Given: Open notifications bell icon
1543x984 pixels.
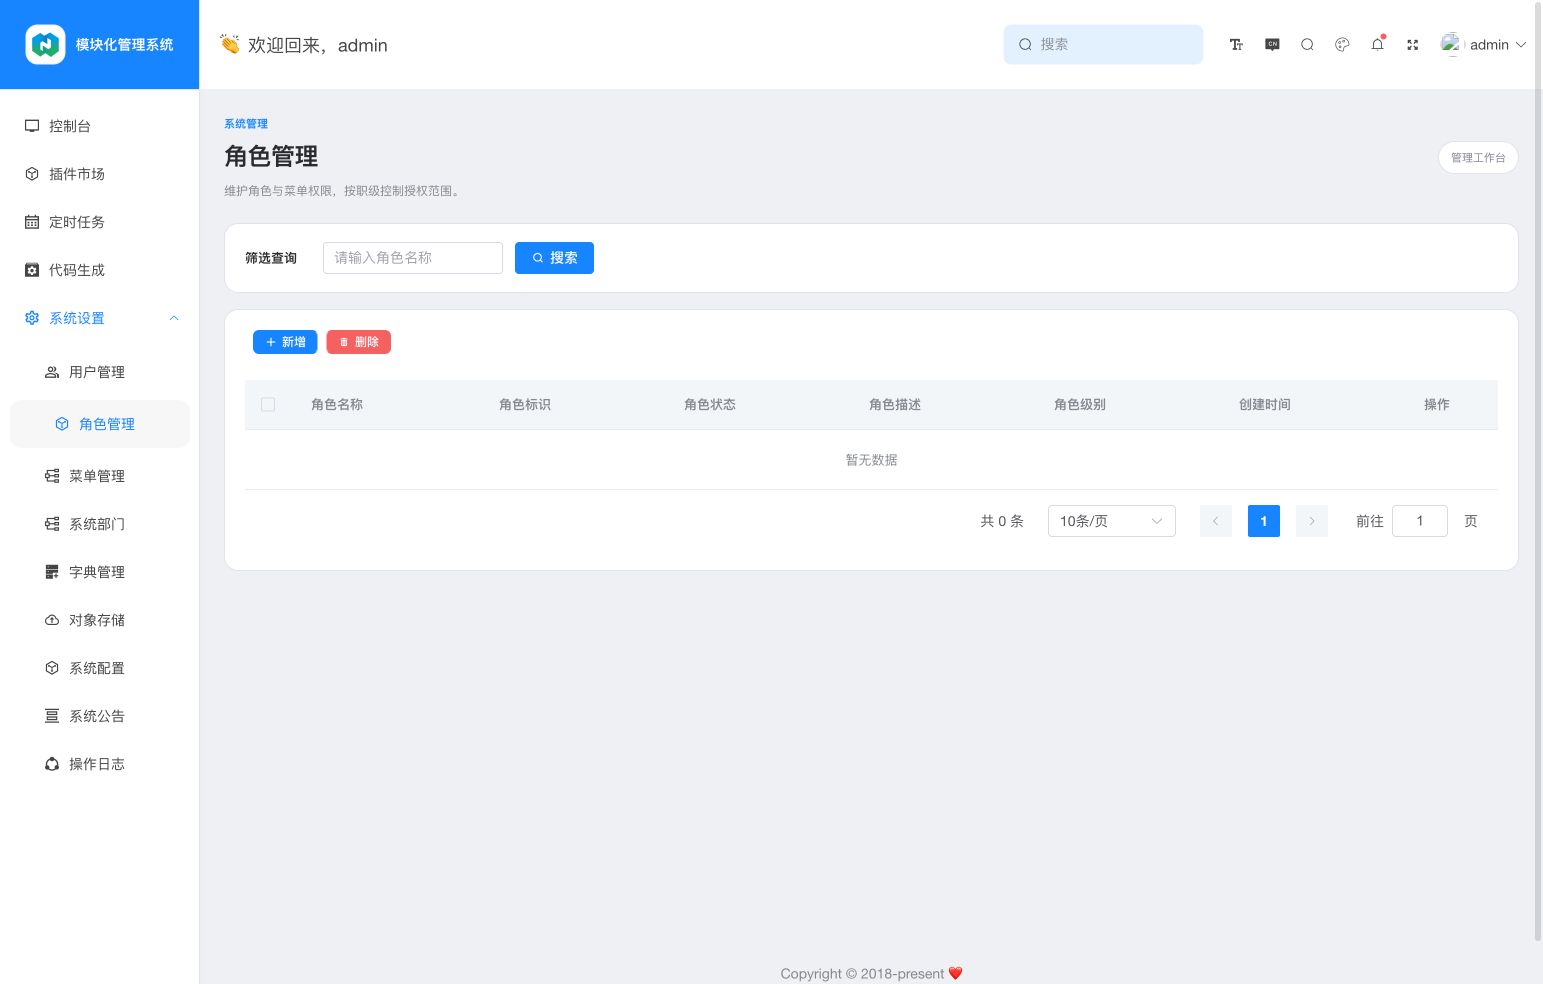Looking at the screenshot, I should (x=1377, y=45).
